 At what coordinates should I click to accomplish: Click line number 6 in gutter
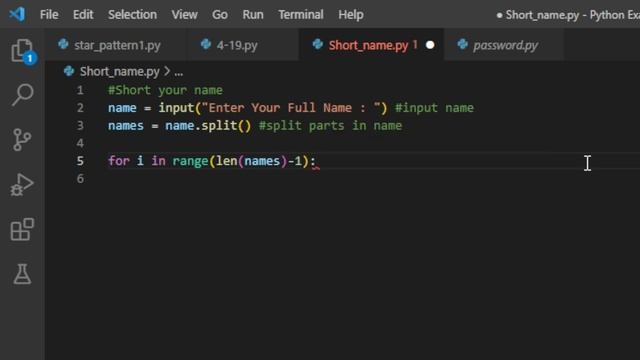[80, 178]
